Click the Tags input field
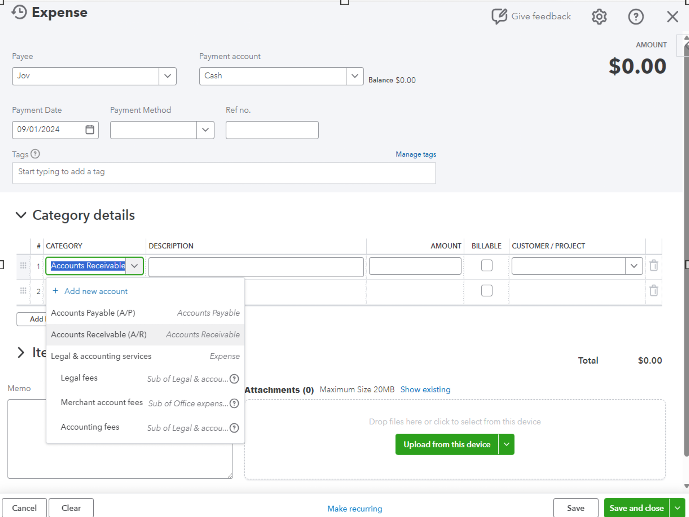The height and width of the screenshot is (517, 689). 224,173
